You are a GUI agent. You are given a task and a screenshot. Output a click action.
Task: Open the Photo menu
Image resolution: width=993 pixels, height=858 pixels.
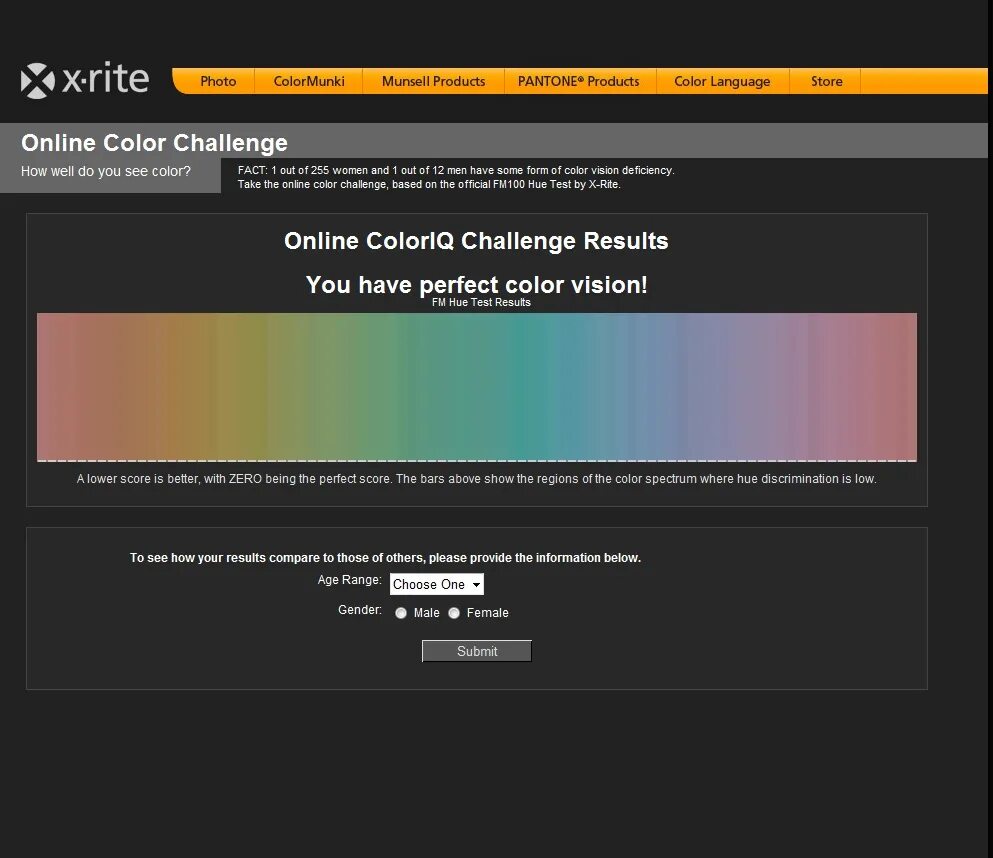[218, 81]
